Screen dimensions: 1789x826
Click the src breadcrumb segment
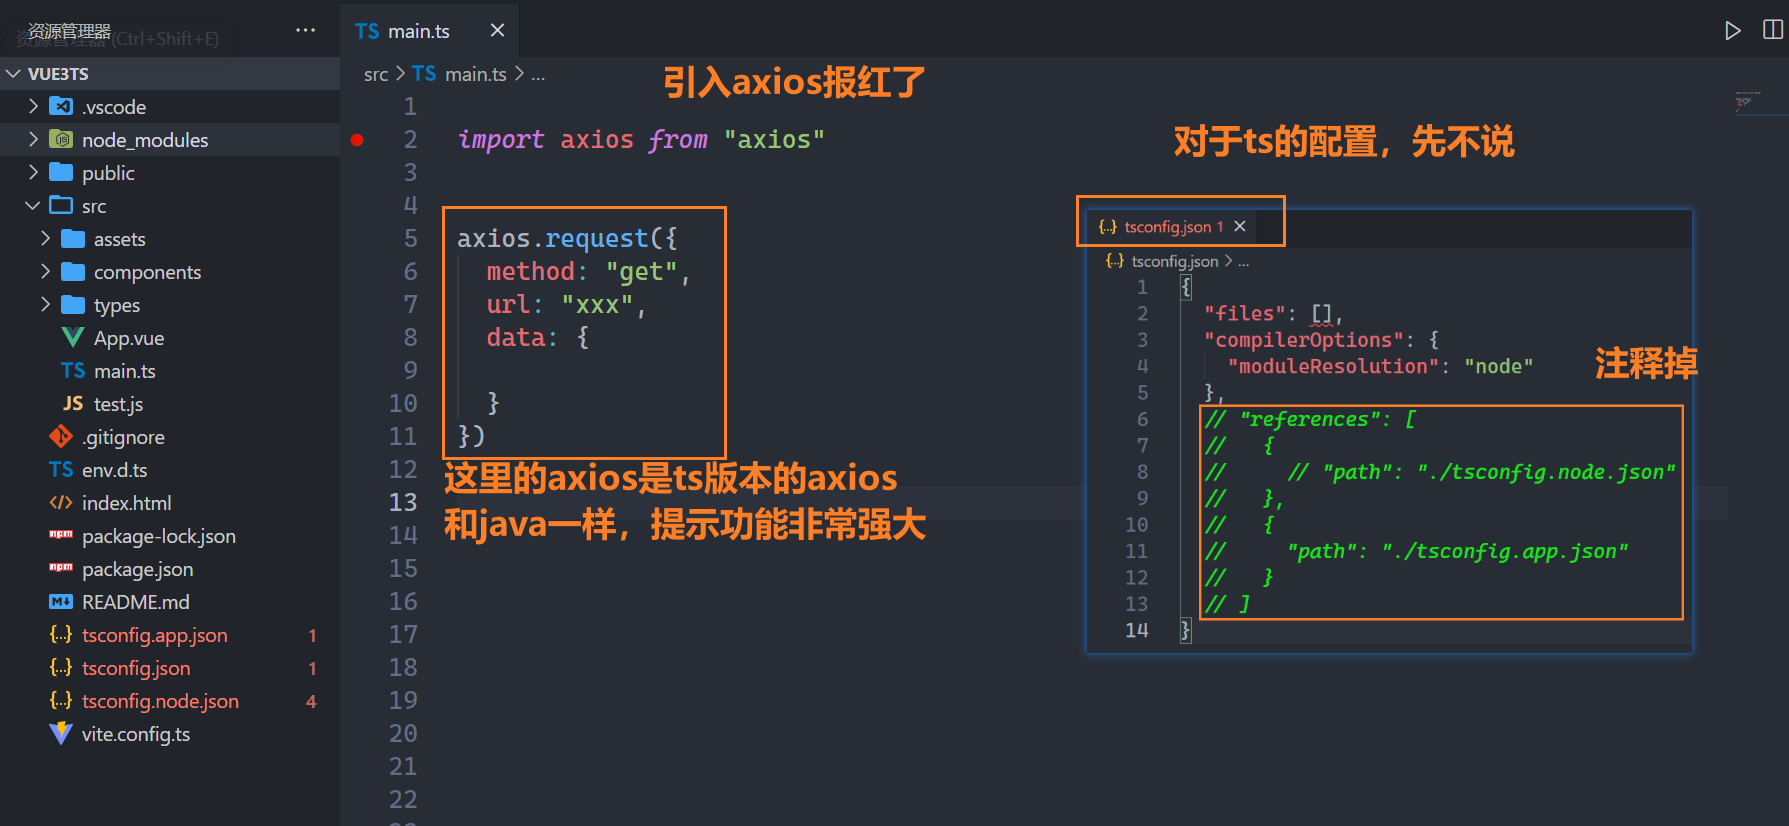(376, 74)
